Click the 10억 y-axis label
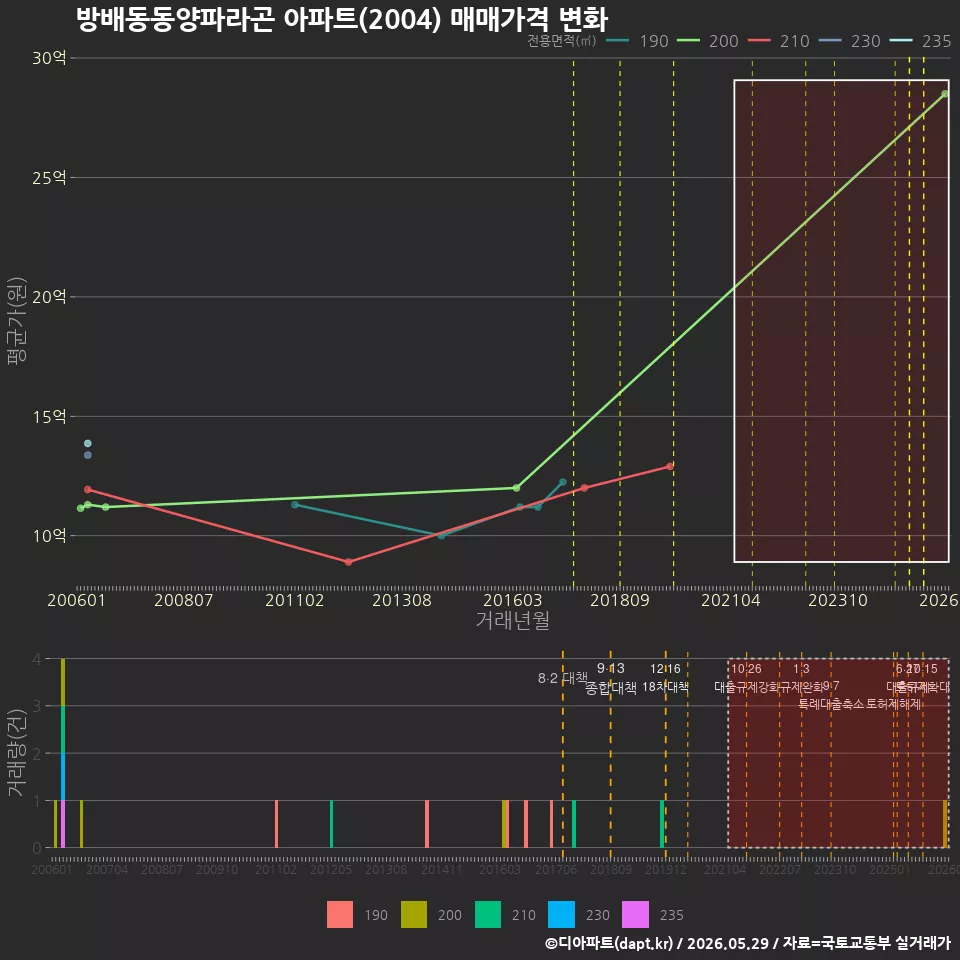 pyautogui.click(x=49, y=536)
